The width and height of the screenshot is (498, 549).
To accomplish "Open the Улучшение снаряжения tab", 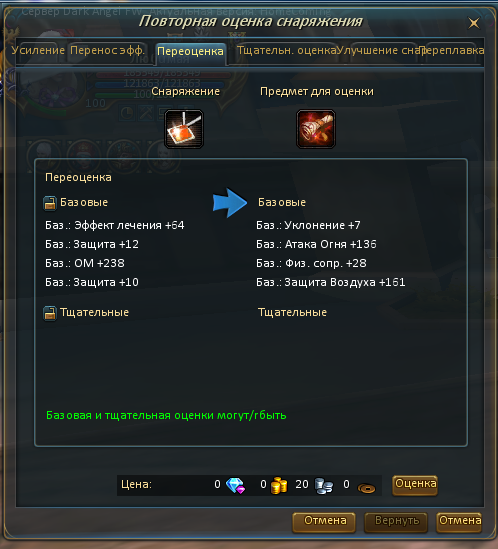I will (378, 50).
